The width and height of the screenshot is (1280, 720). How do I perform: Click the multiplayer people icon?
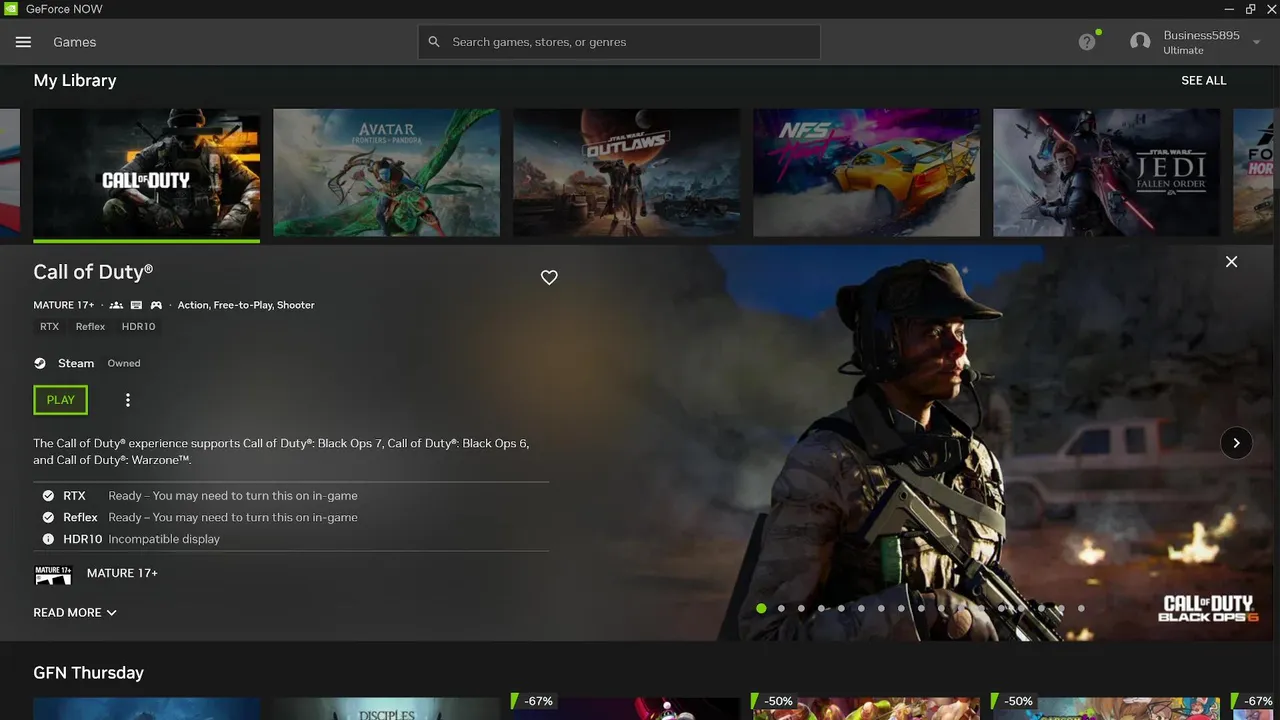(x=116, y=305)
